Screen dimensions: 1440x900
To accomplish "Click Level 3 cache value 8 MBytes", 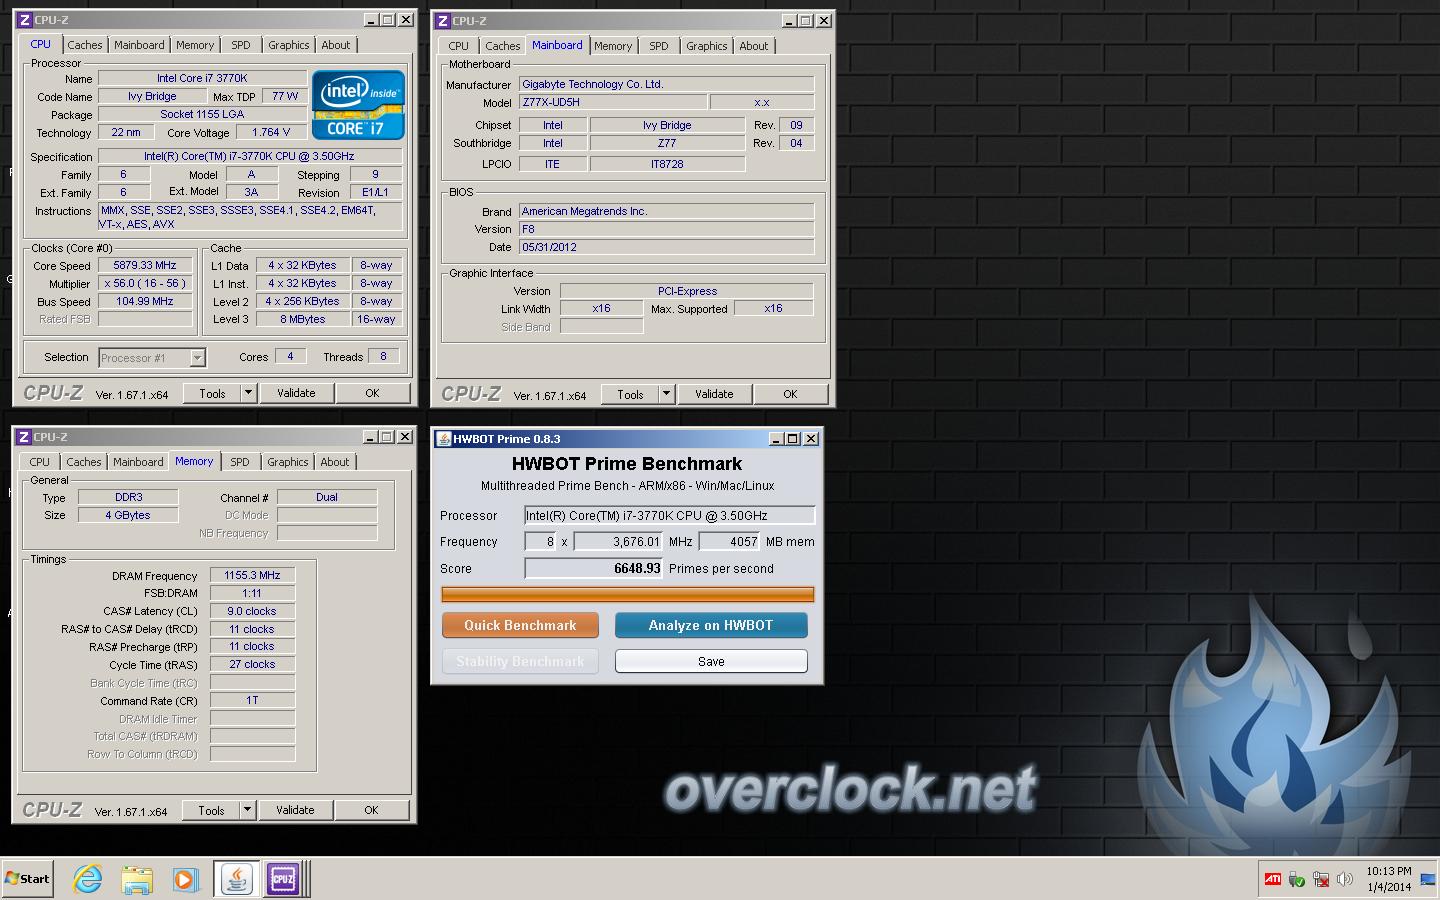I will [303, 320].
